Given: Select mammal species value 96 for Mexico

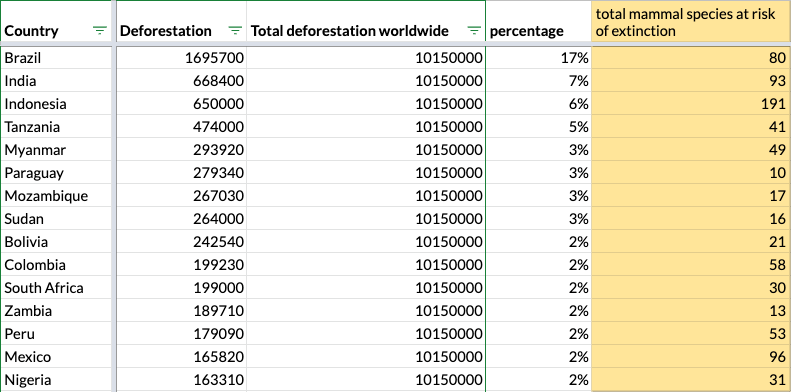Looking at the screenshot, I should point(691,357).
